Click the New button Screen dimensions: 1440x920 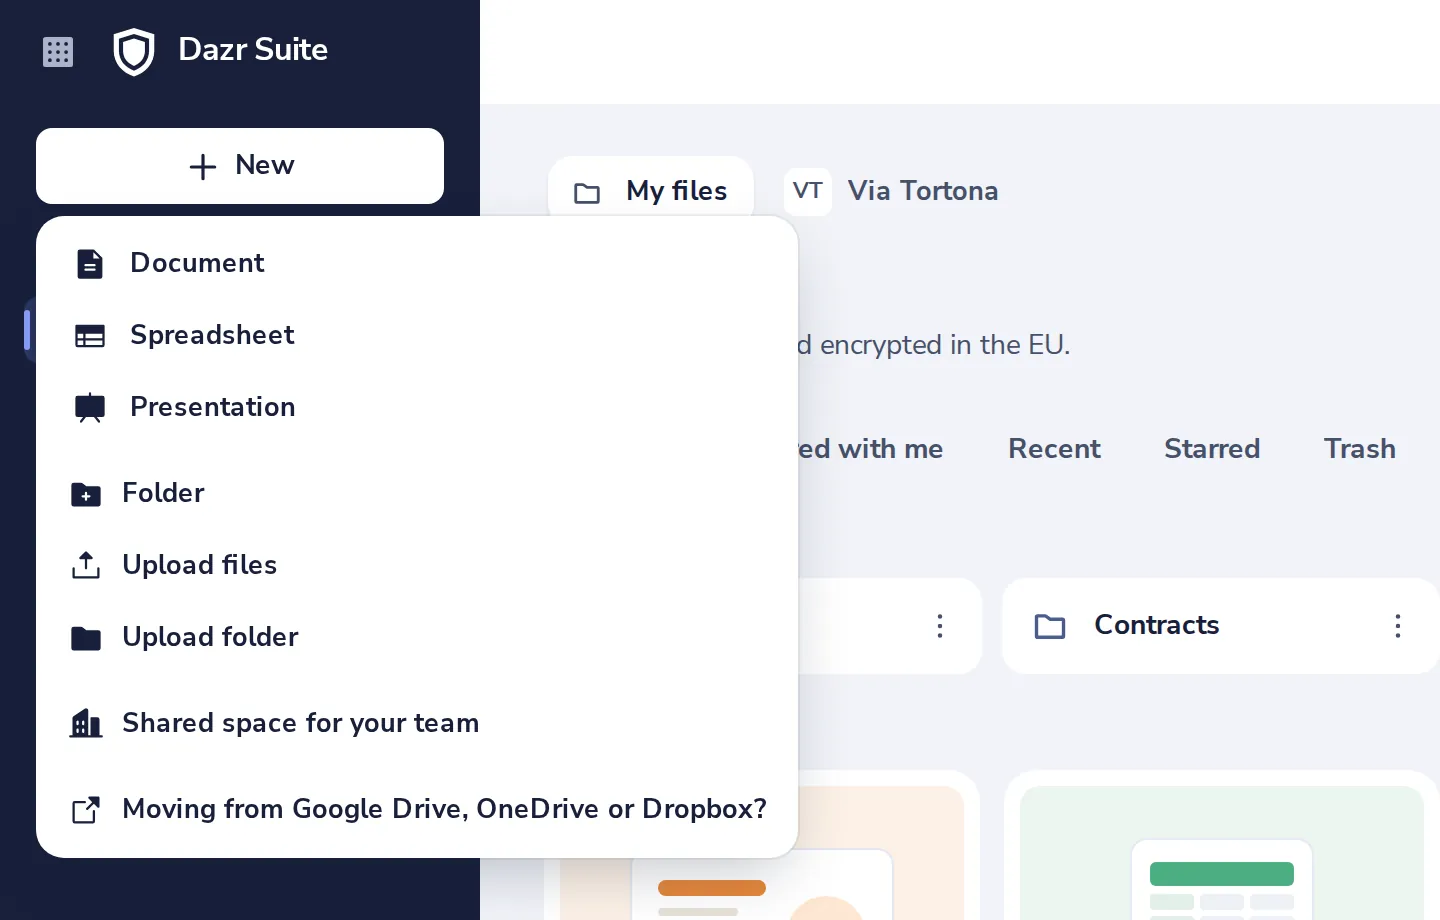240,166
